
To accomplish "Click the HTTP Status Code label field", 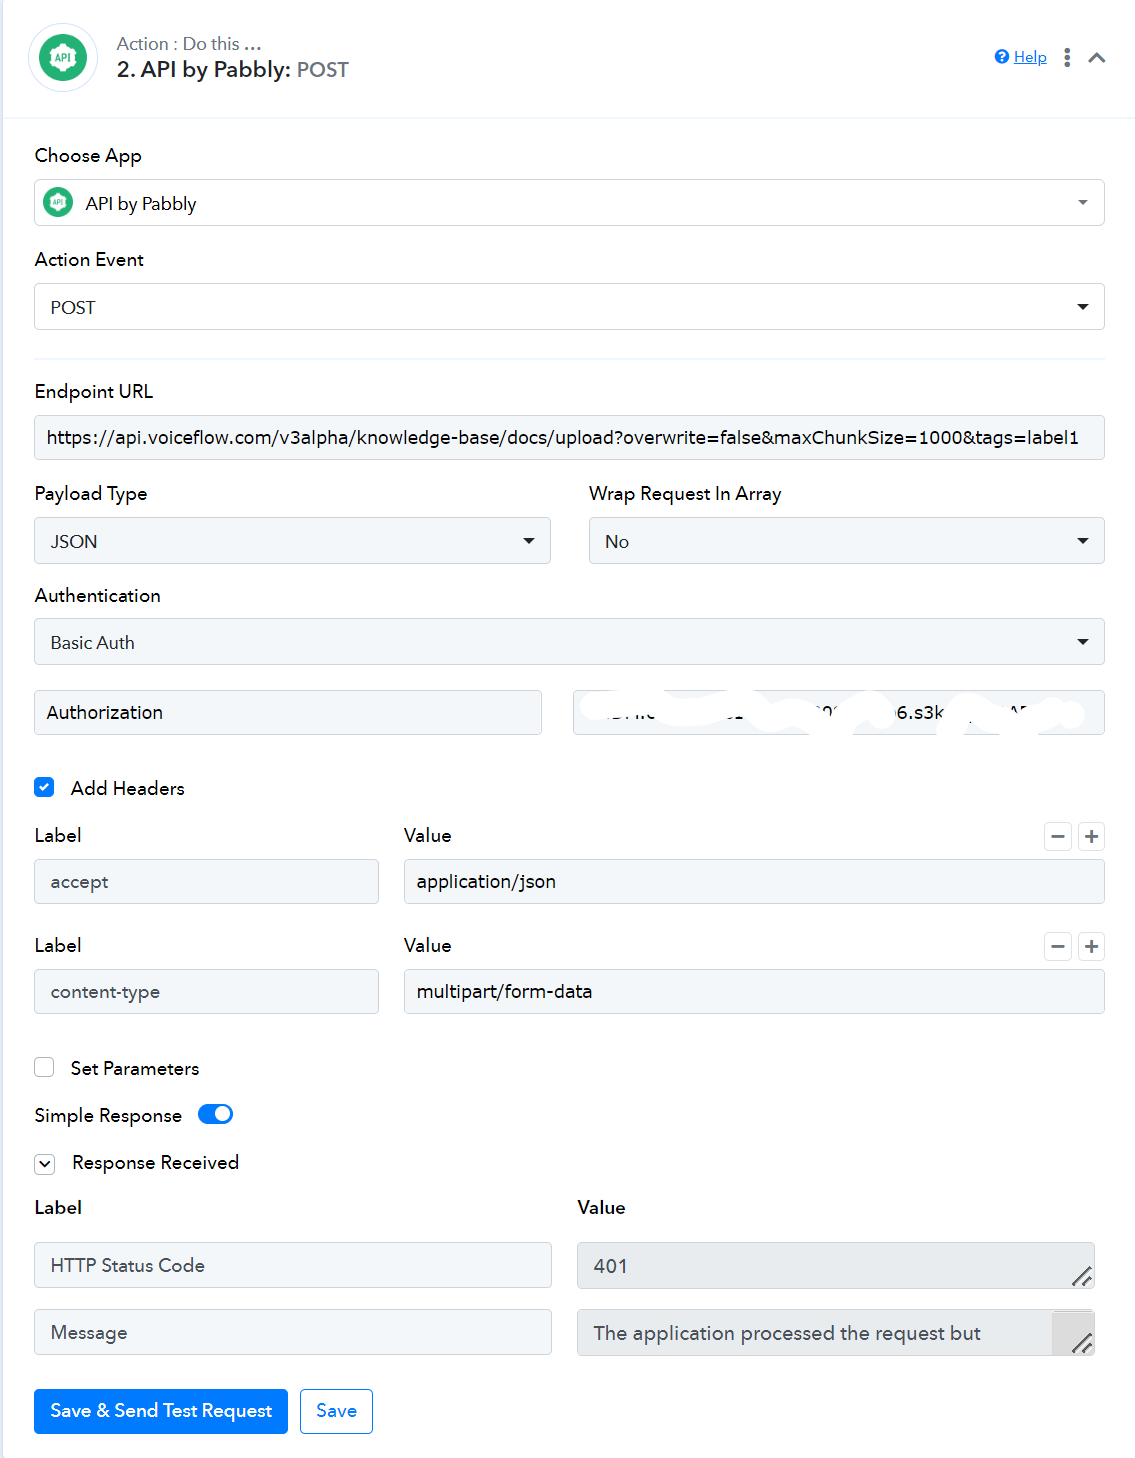I will coord(293,1265).
